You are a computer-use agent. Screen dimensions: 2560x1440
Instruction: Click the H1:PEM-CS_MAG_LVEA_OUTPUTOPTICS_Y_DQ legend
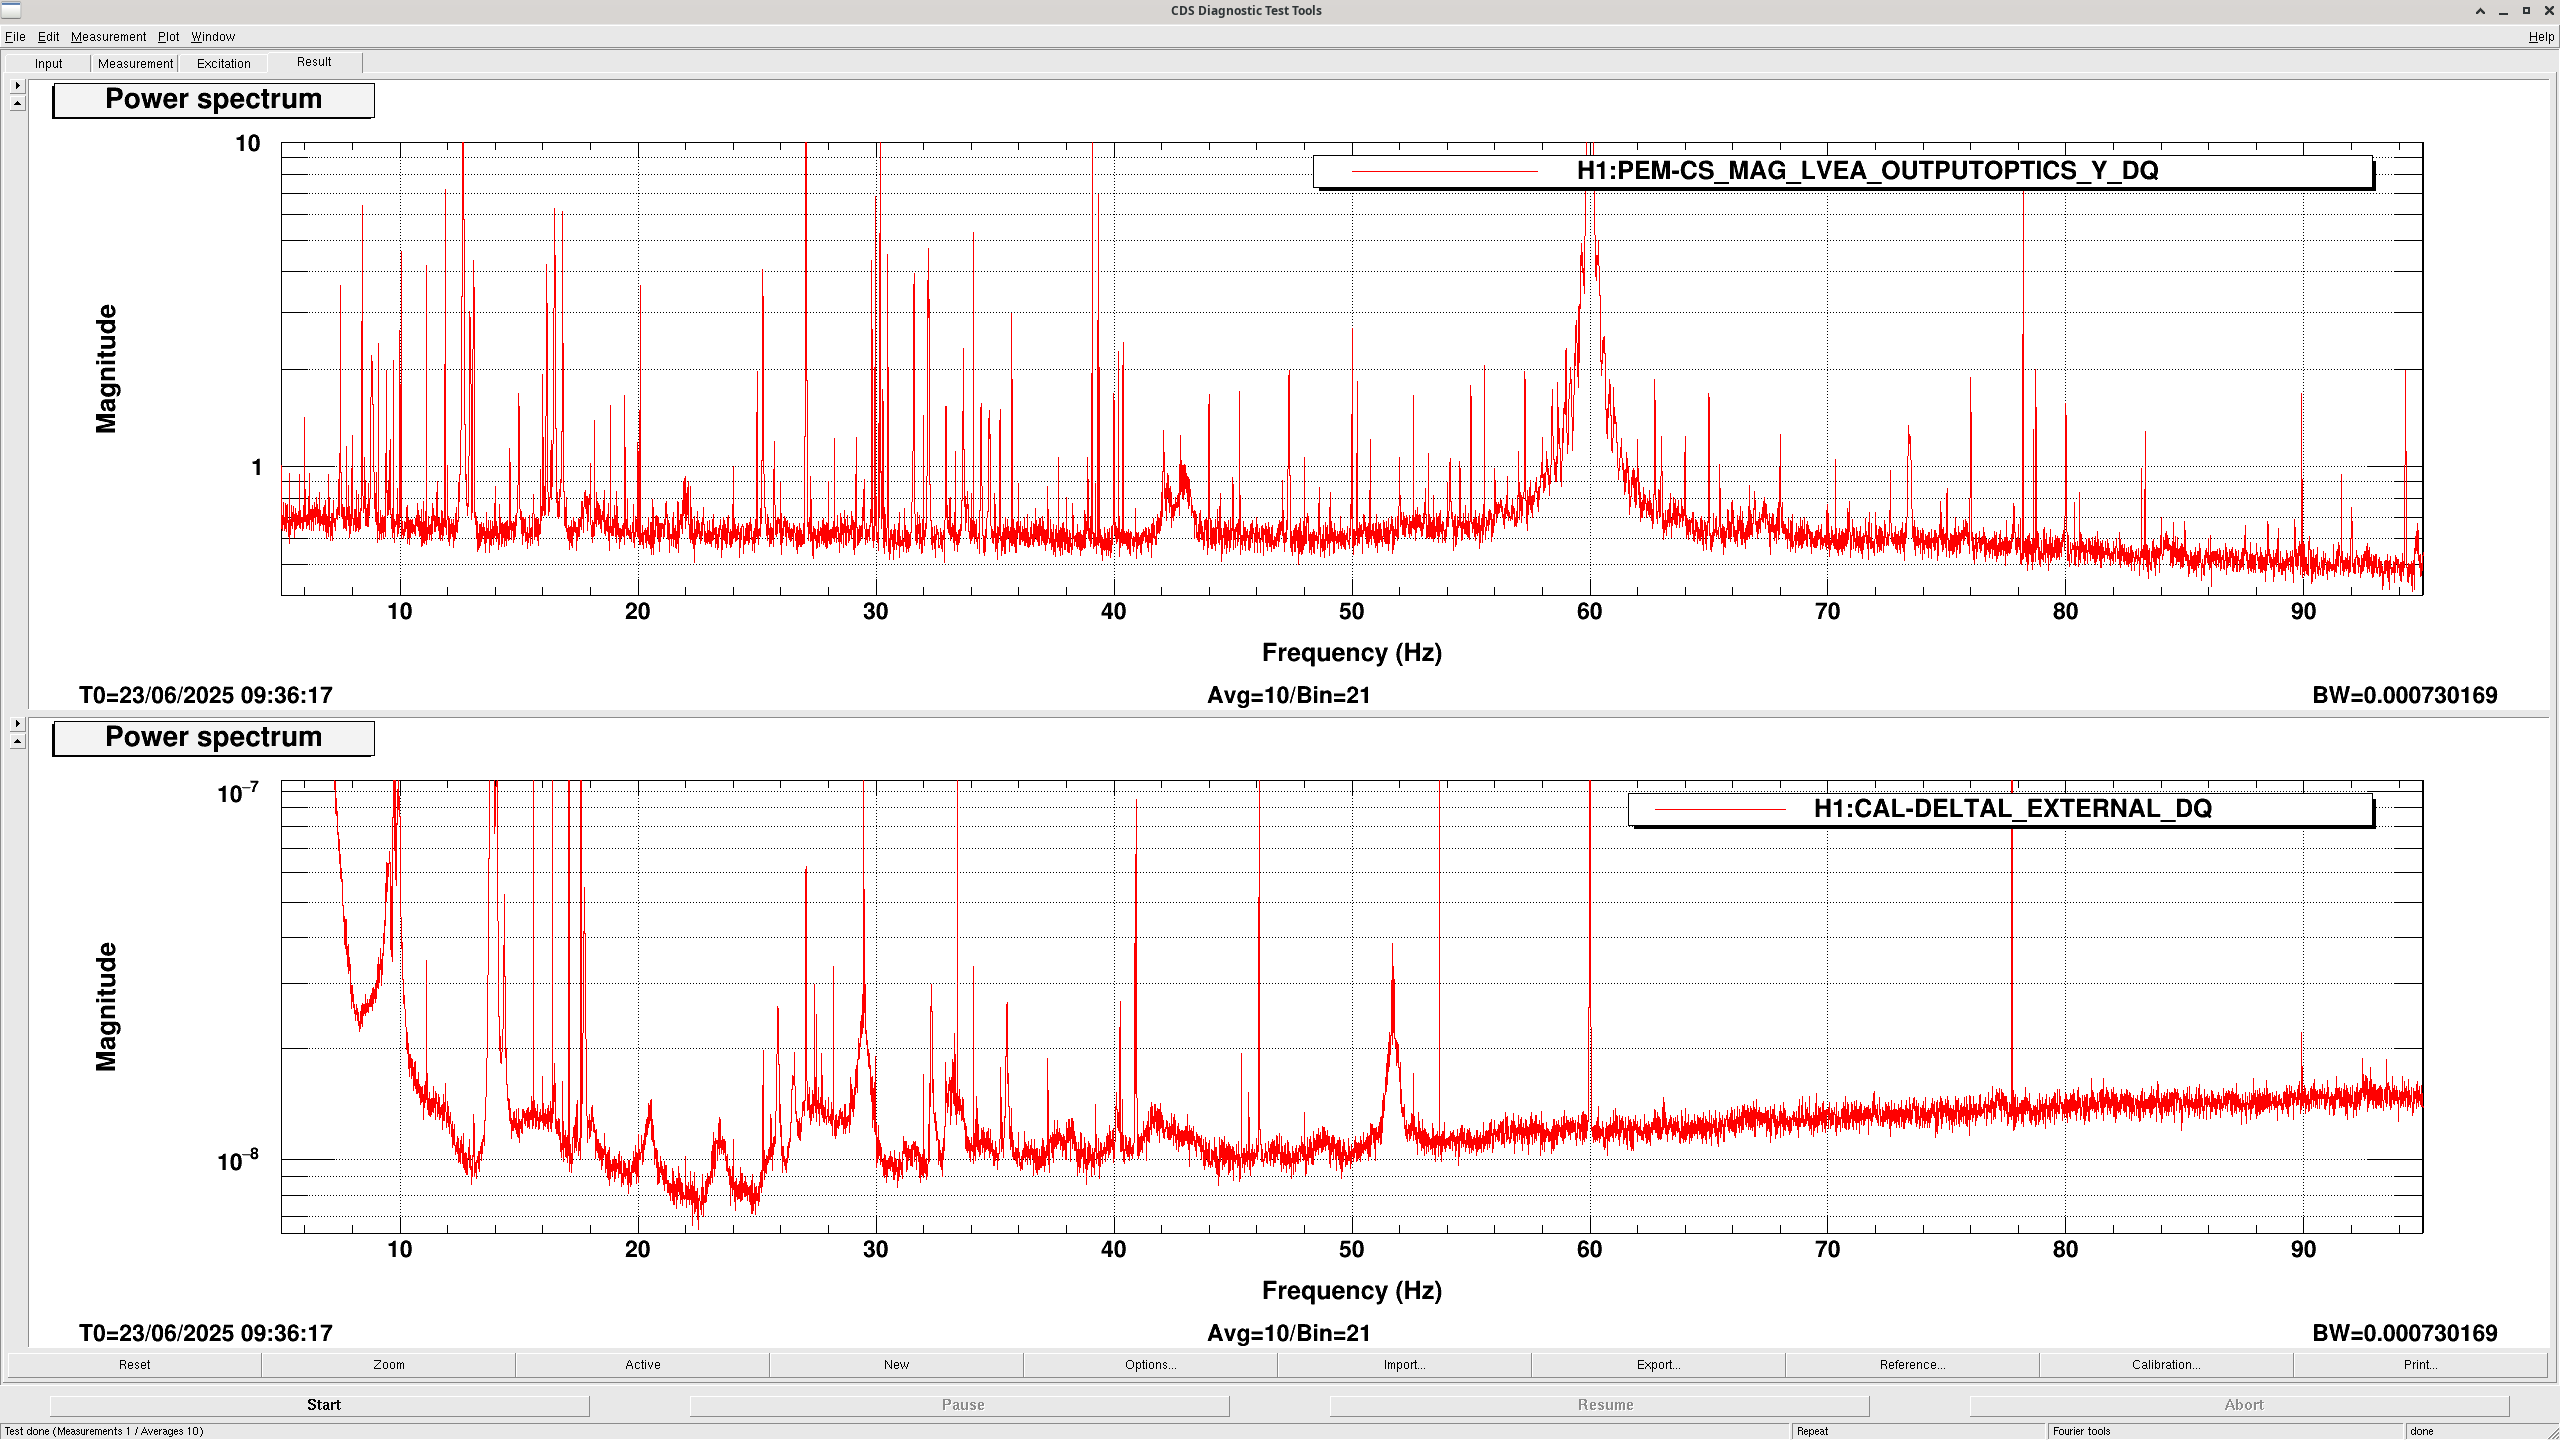pos(1843,171)
